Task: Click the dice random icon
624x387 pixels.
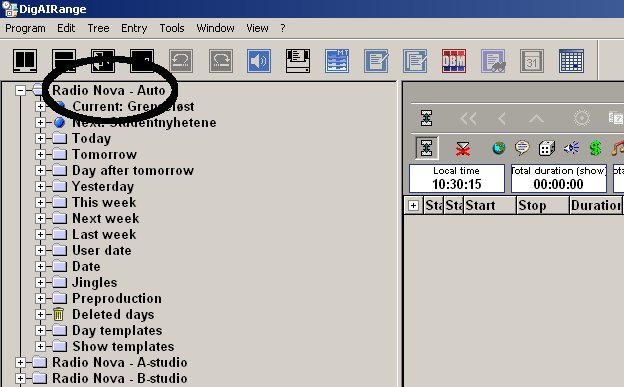Action: click(547, 148)
